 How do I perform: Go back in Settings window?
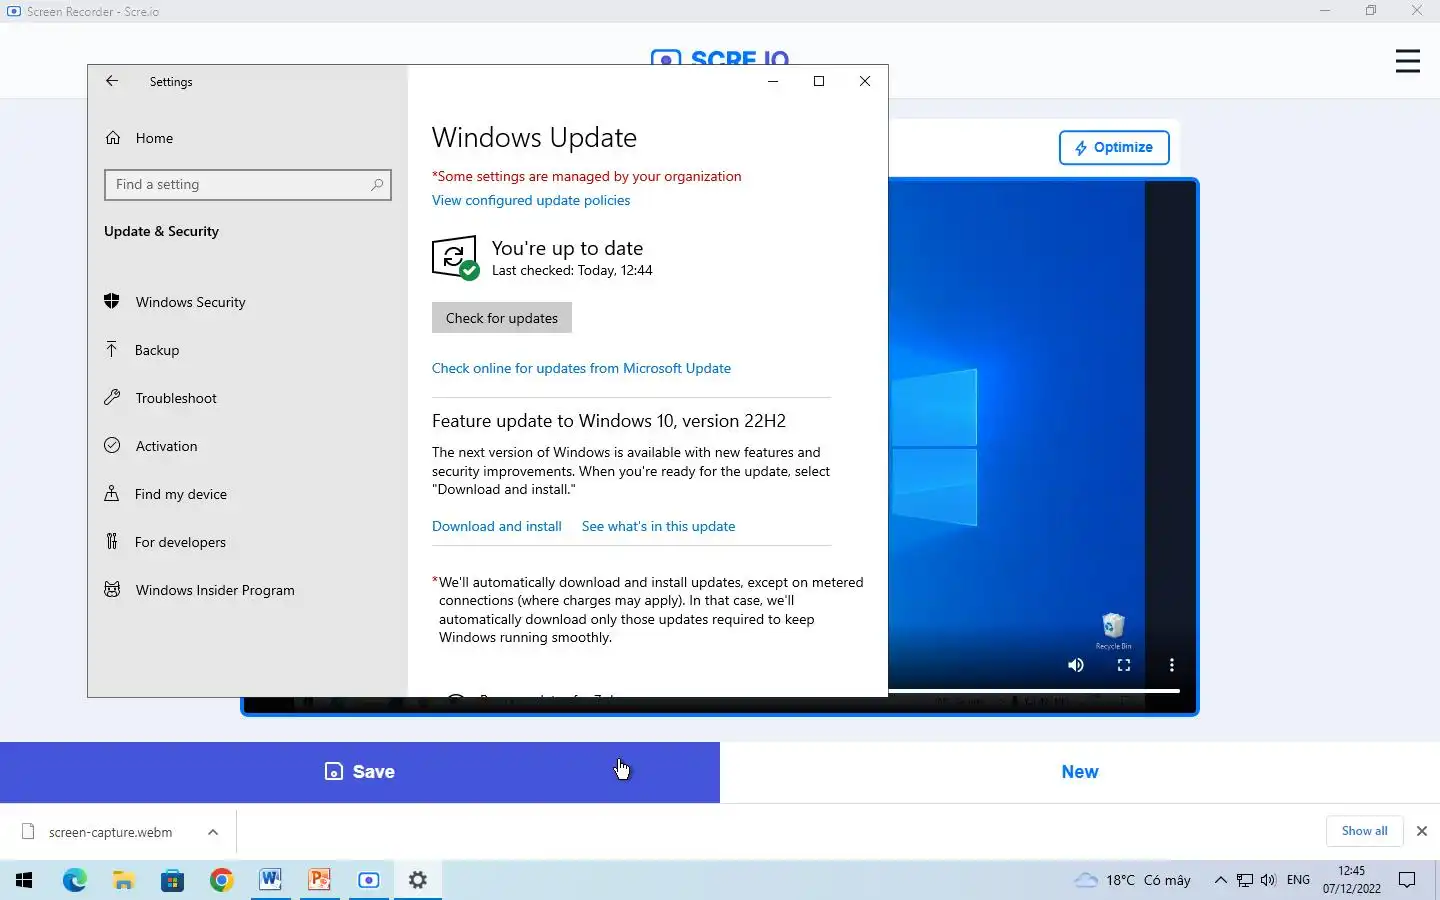(x=112, y=81)
